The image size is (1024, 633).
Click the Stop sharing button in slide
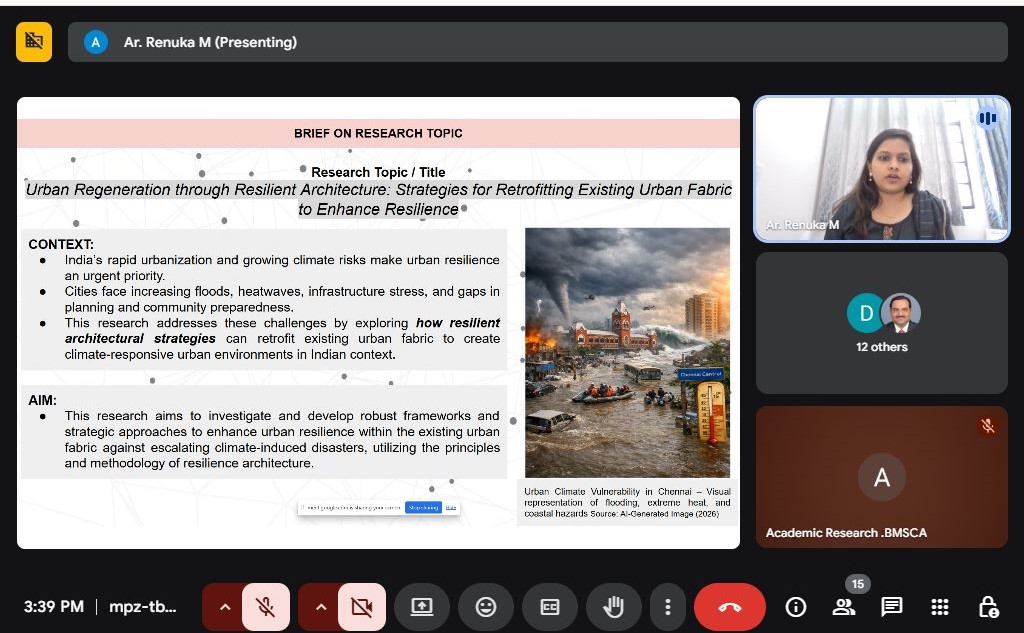423,508
